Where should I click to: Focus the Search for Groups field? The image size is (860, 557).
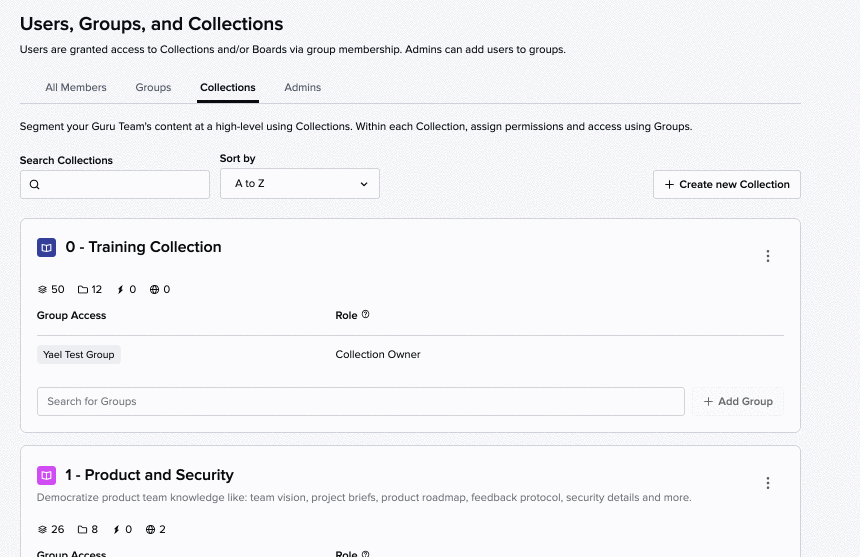click(361, 401)
